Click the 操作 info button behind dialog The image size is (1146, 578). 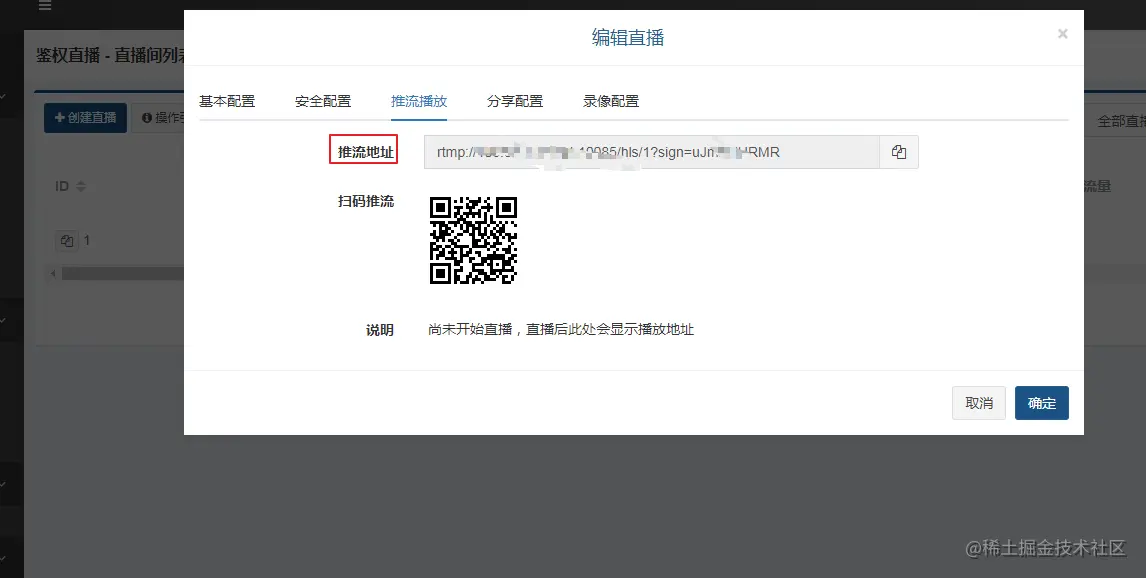159,118
